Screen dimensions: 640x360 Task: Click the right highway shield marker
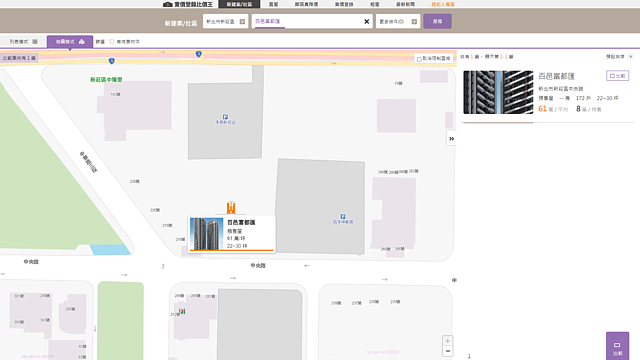[x=198, y=54]
